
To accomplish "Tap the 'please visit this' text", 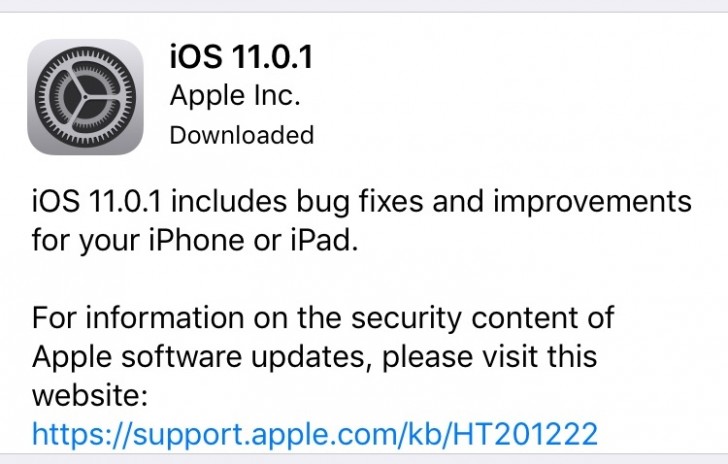I will [490, 357].
